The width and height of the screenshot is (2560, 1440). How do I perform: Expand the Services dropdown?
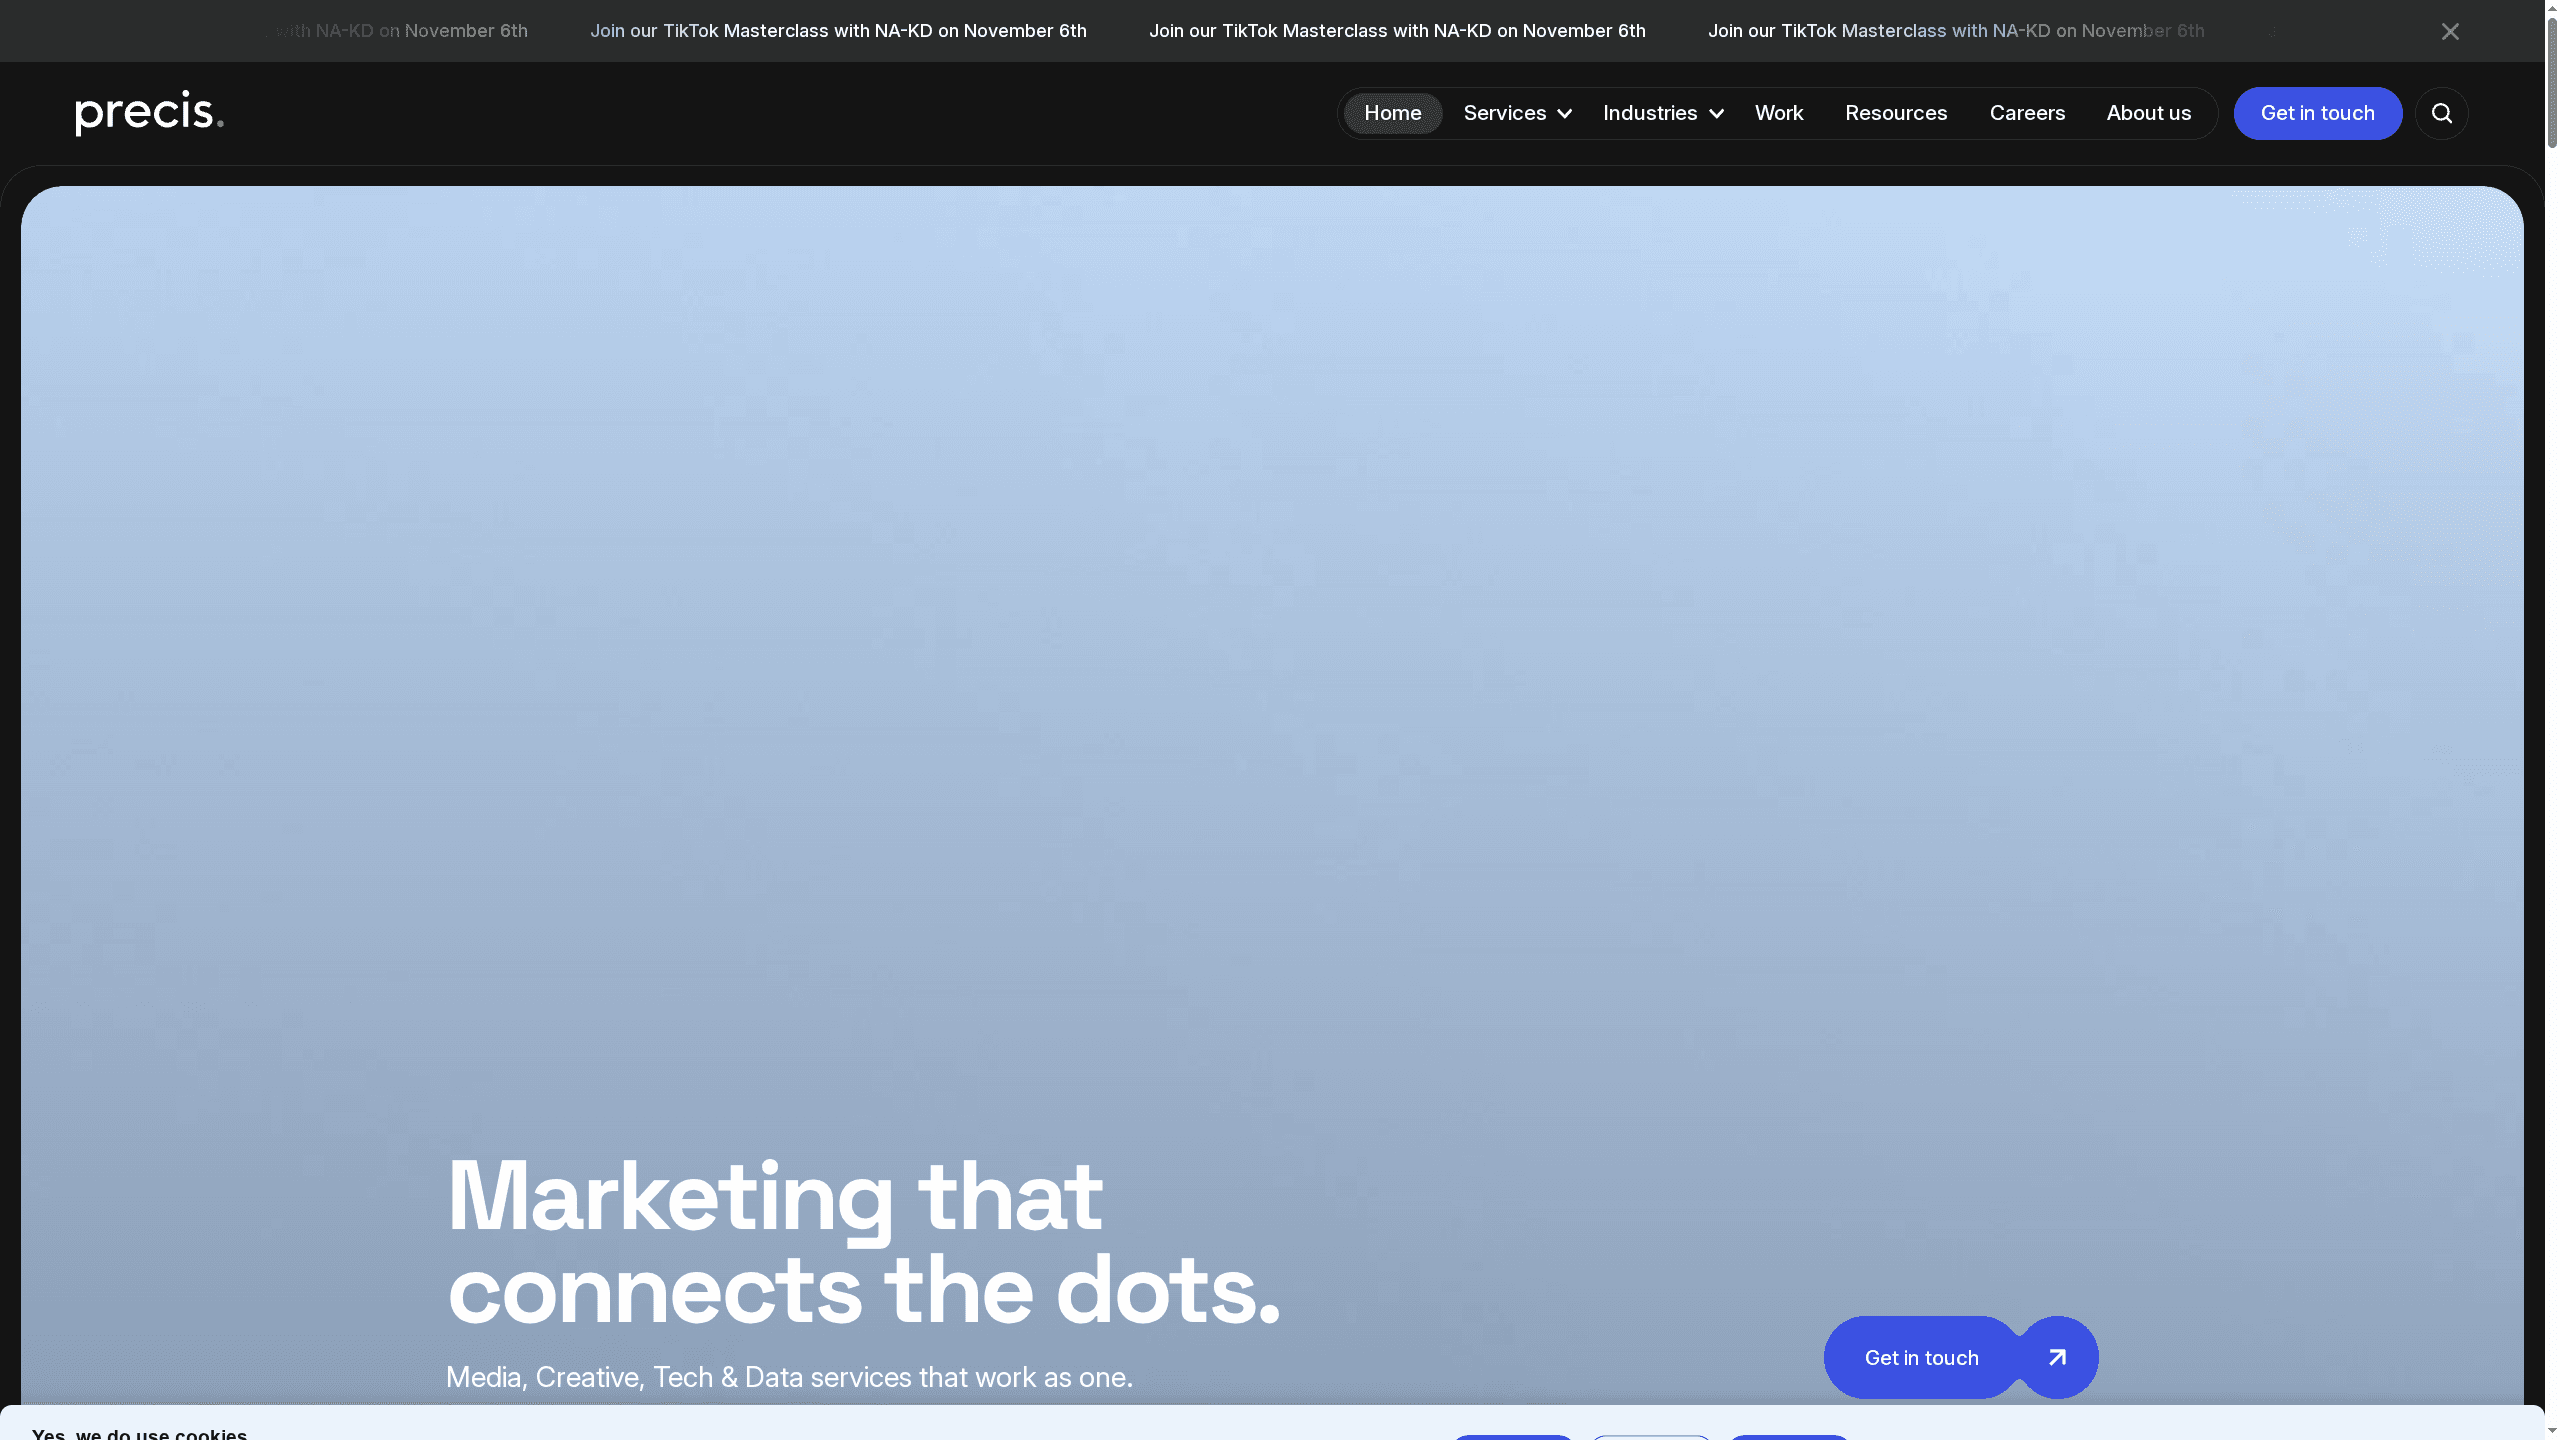pyautogui.click(x=1506, y=113)
